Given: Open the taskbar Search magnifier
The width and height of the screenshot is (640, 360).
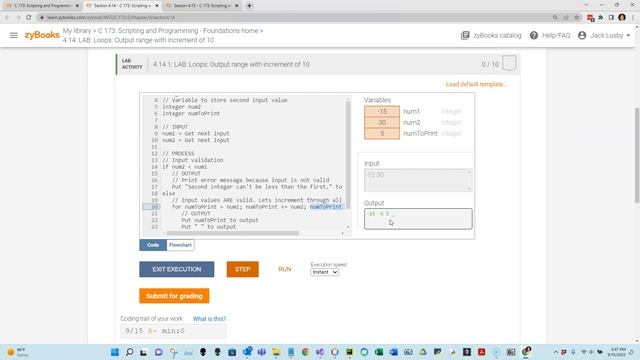Looking at the screenshot, I should (129, 352).
